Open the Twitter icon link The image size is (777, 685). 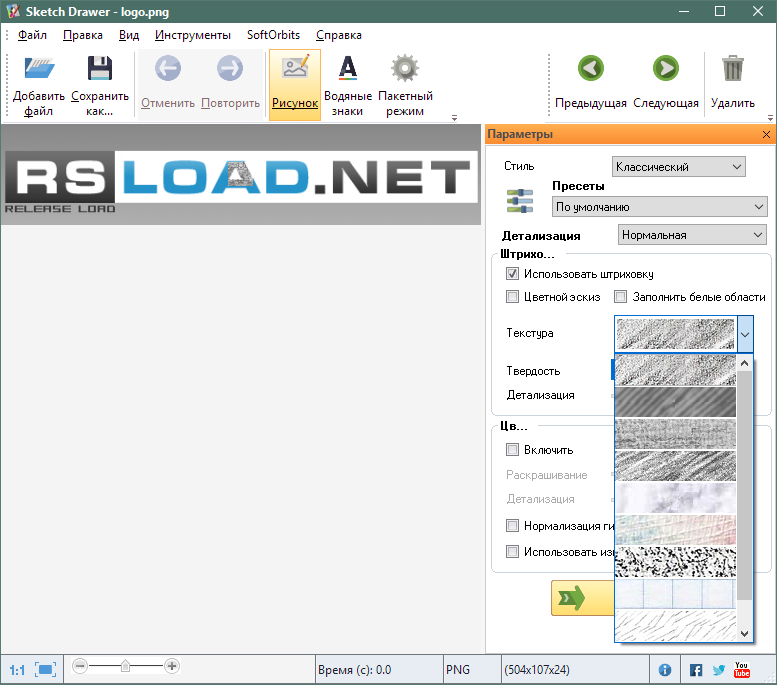(x=719, y=670)
